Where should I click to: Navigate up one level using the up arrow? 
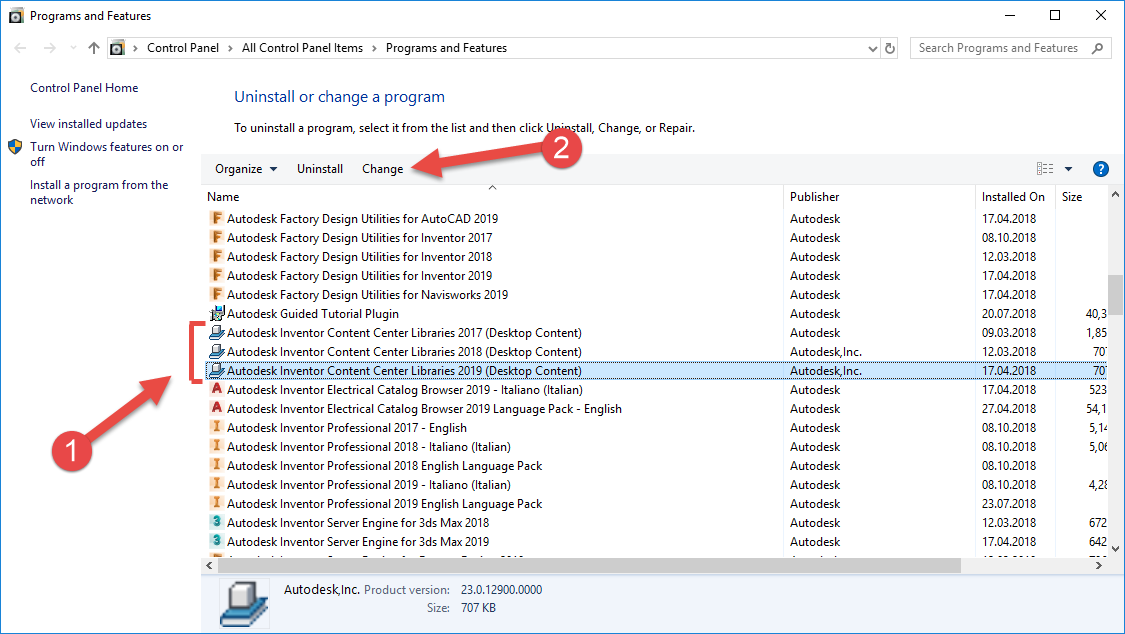point(93,47)
